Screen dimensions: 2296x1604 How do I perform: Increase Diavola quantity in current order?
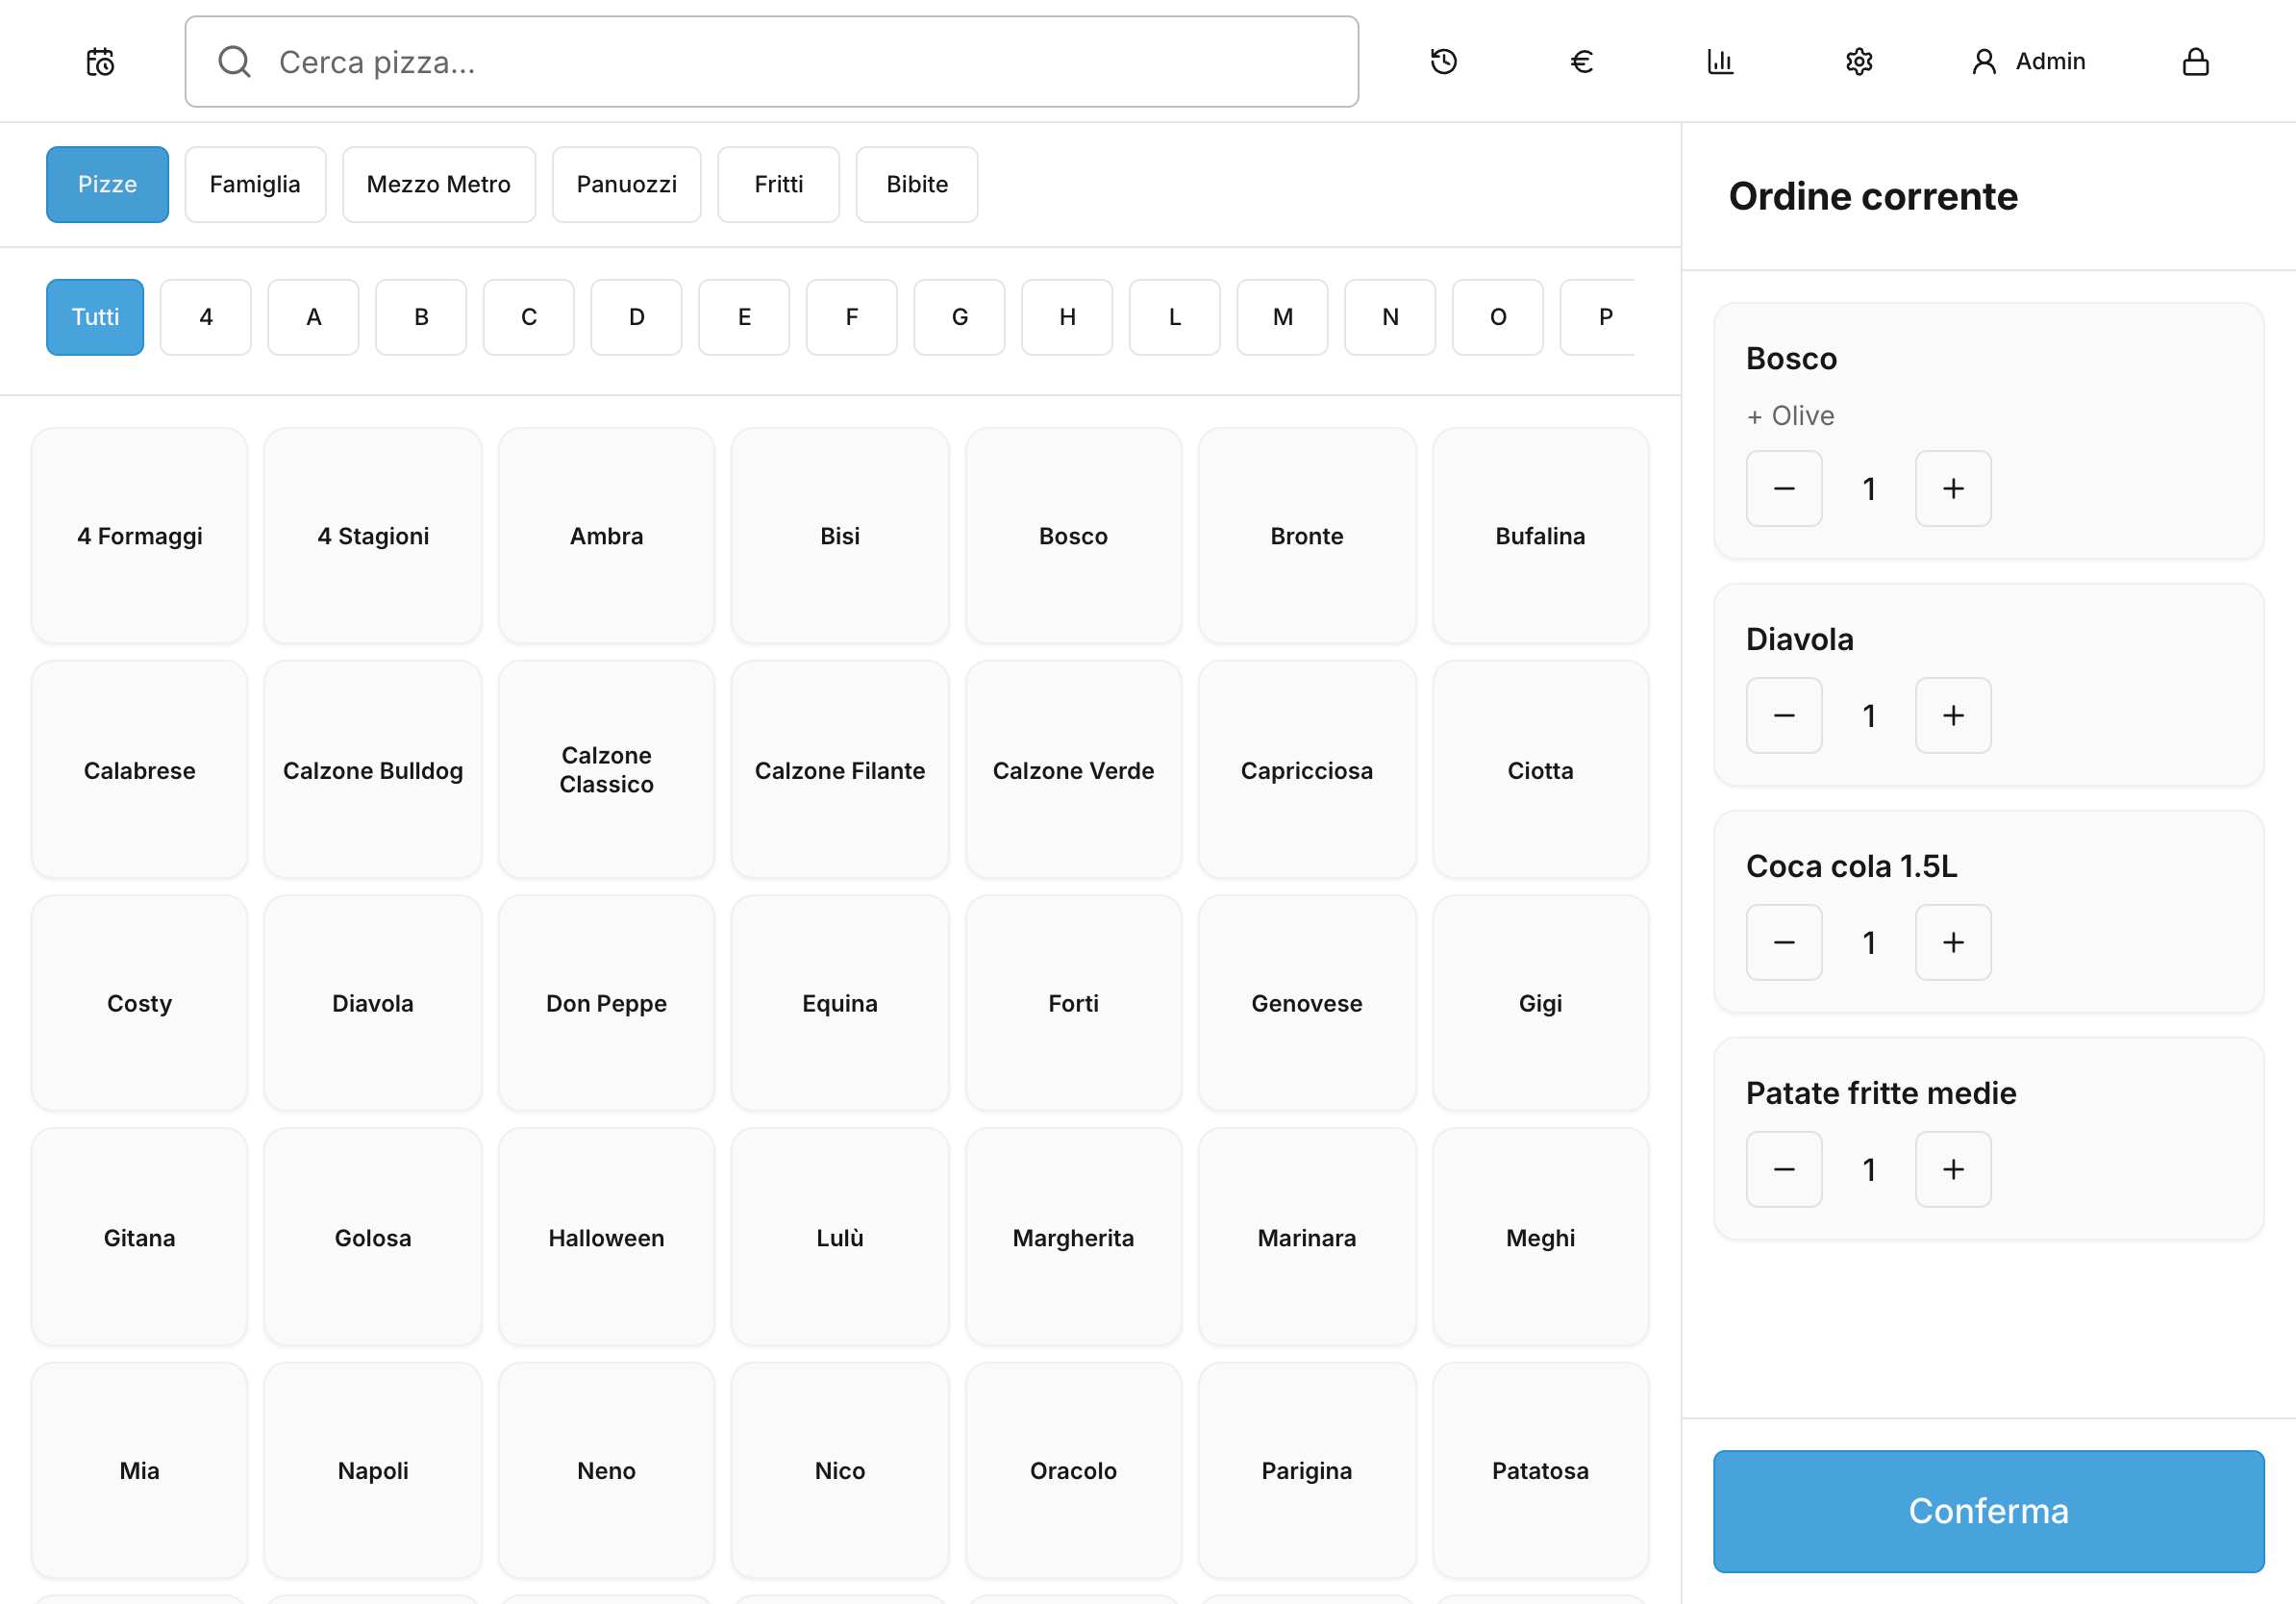pyautogui.click(x=1953, y=716)
